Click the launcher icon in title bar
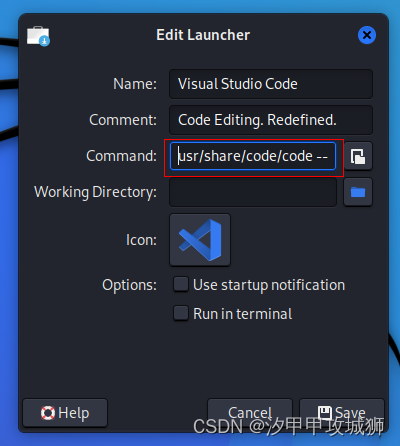The width and height of the screenshot is (400, 446). pos(38,36)
